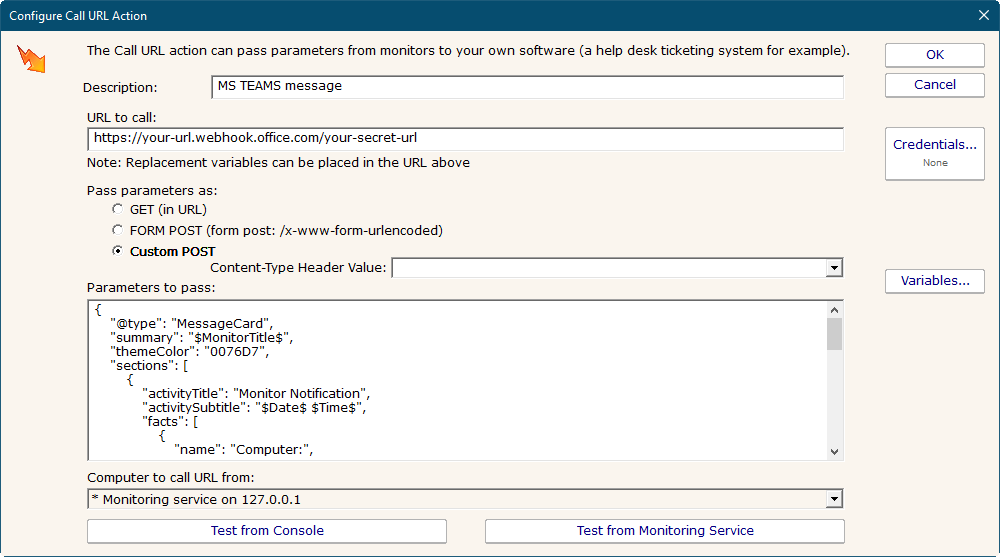Run Test from Console
This screenshot has height=557, width=1000.
click(267, 531)
